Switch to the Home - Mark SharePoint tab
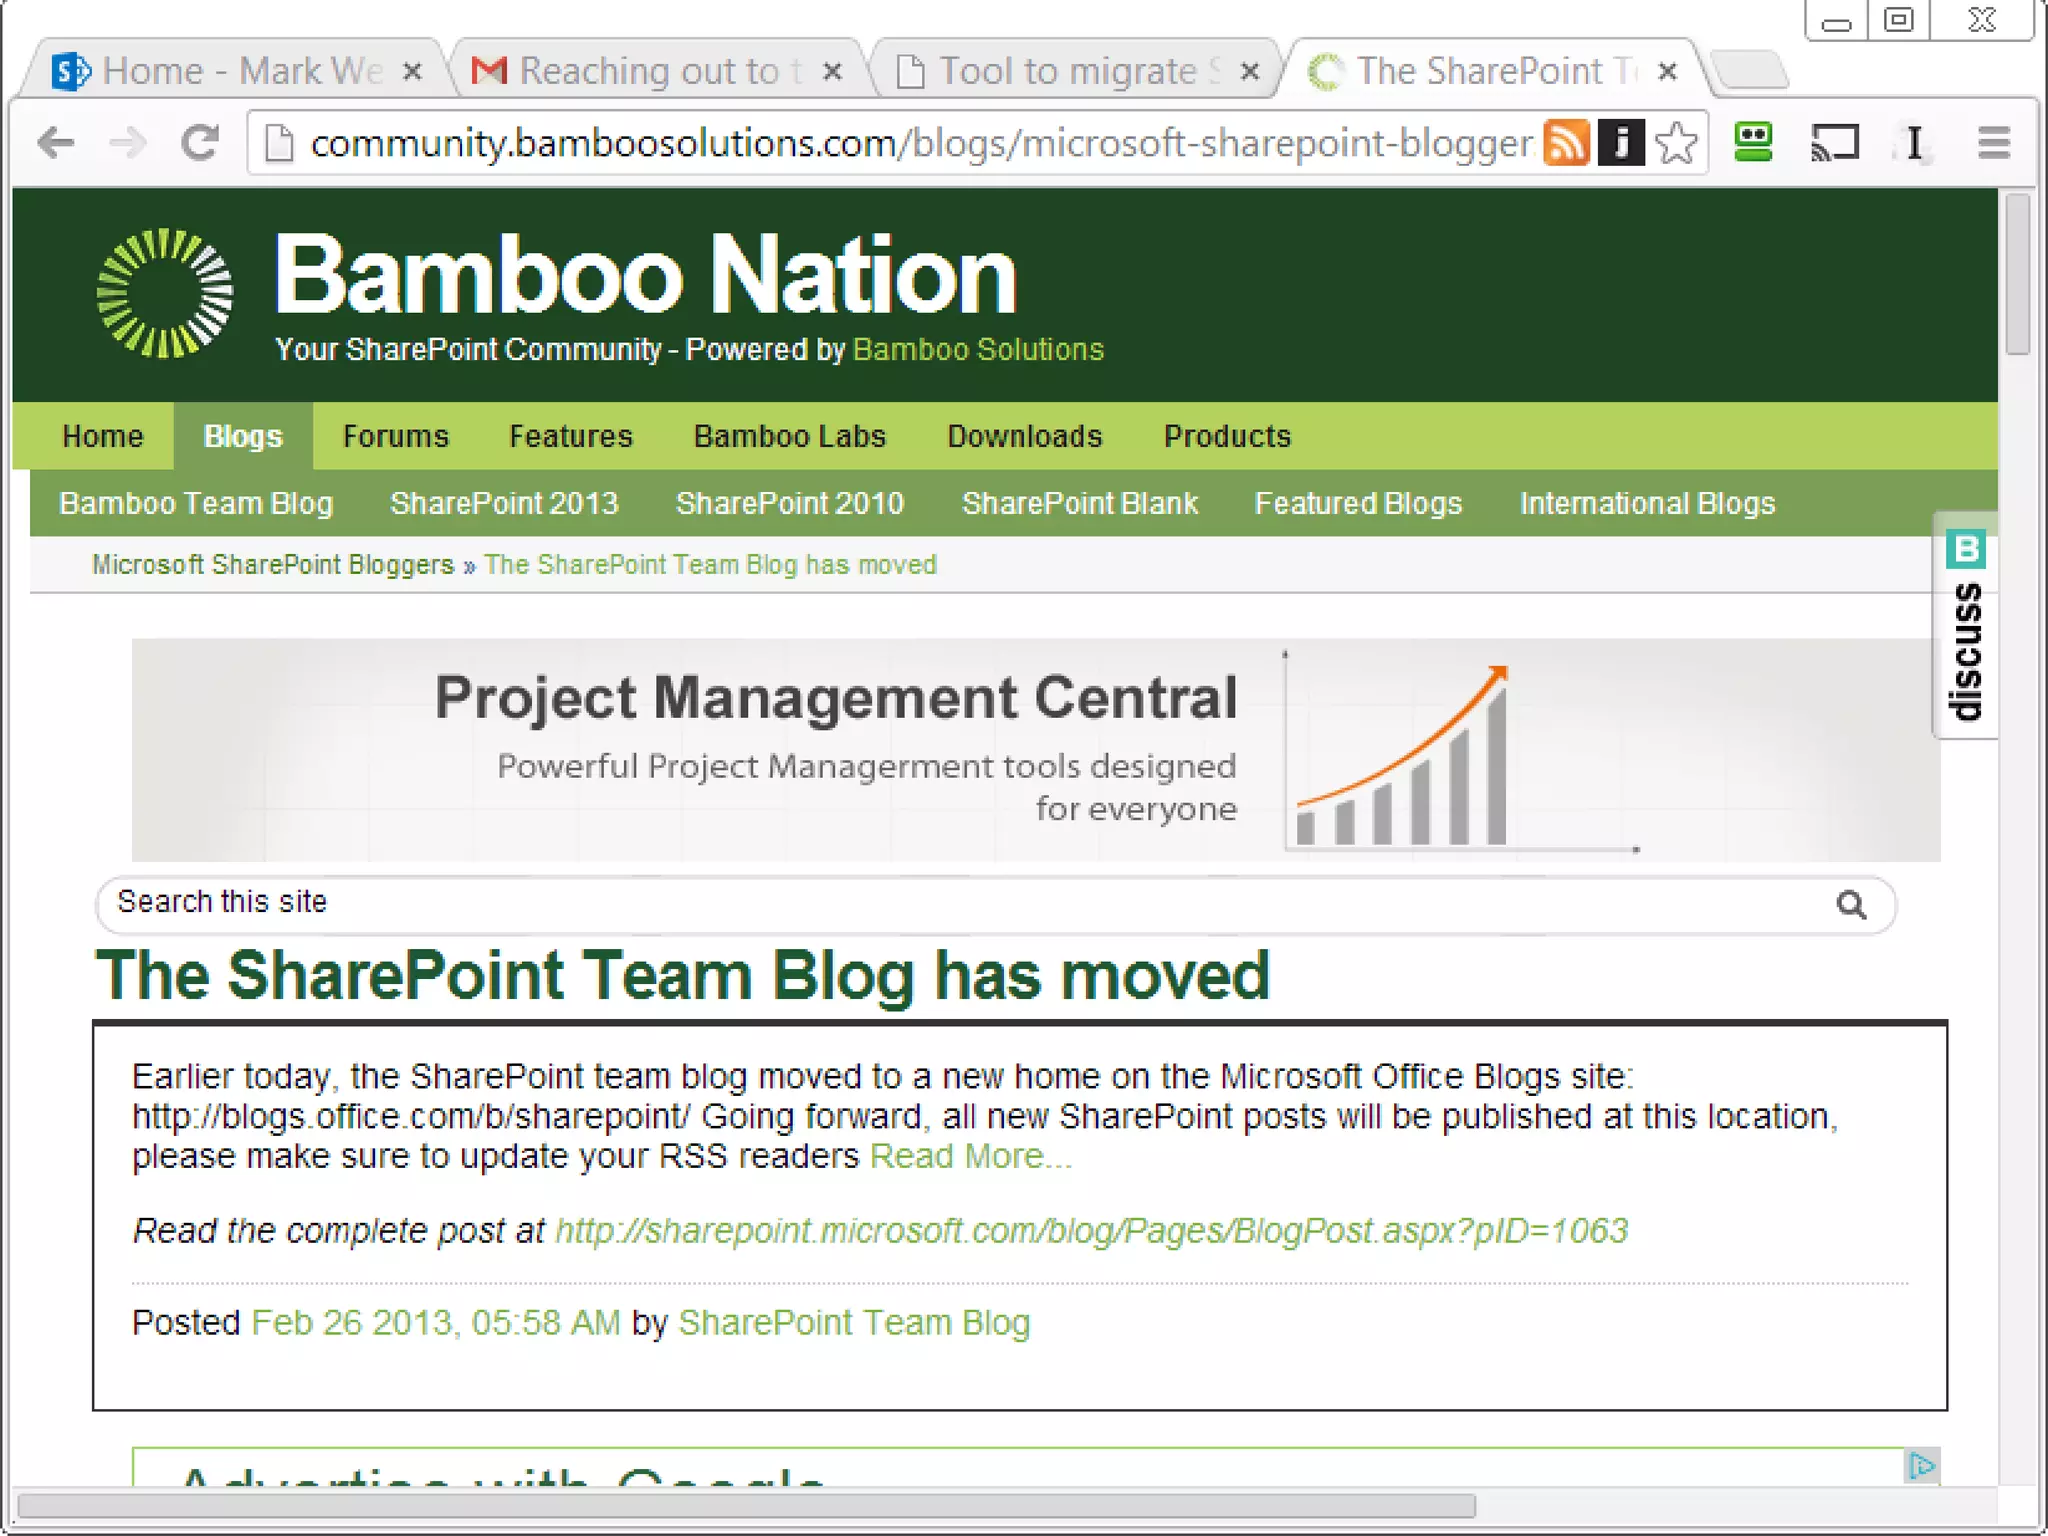This screenshot has width=2048, height=1536. tap(240, 71)
